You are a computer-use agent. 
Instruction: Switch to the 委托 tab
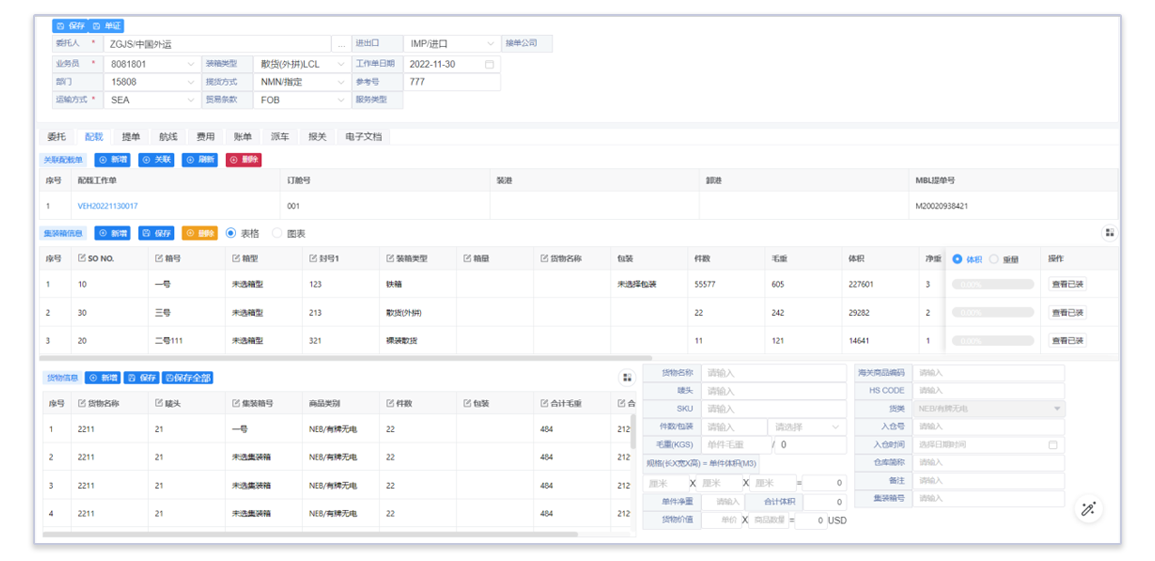(x=56, y=137)
